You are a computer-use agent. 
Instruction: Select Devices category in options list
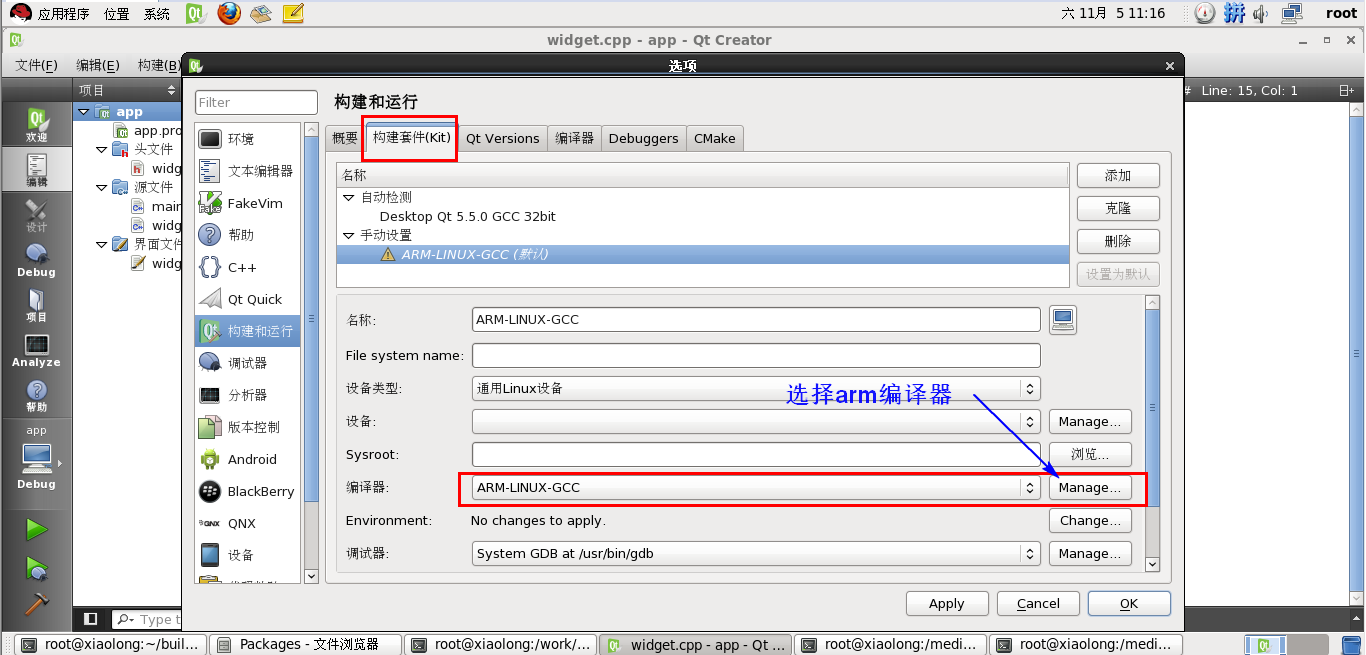(x=248, y=555)
